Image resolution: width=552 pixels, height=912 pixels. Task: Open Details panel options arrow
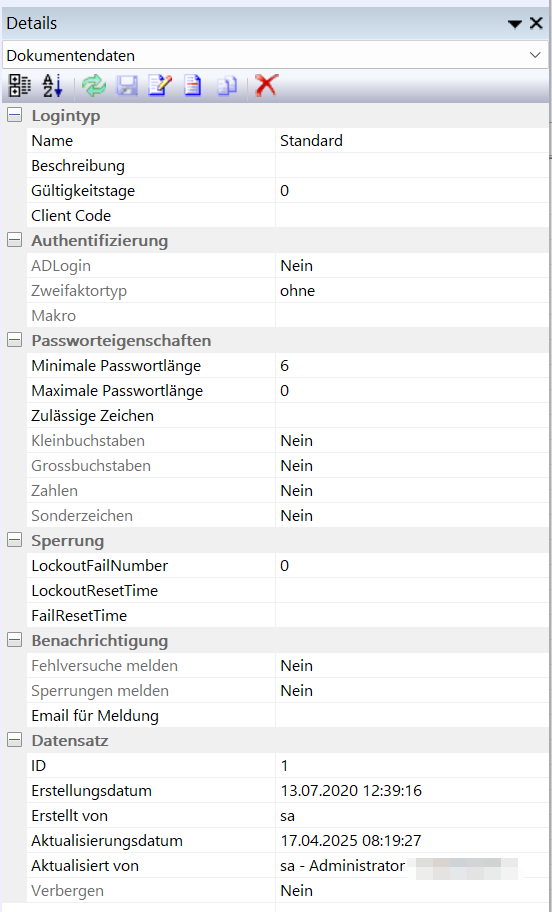[x=515, y=23]
